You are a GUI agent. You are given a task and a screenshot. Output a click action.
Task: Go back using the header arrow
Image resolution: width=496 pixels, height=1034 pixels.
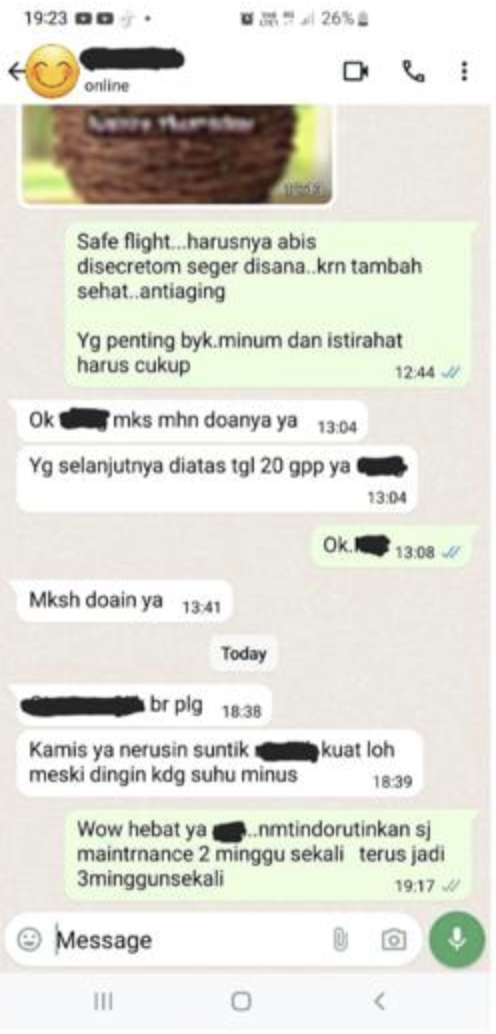point(16,71)
